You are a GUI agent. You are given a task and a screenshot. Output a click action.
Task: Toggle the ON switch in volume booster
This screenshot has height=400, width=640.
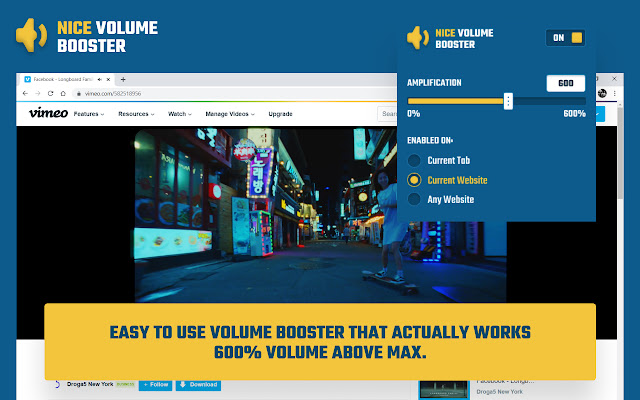coord(566,38)
